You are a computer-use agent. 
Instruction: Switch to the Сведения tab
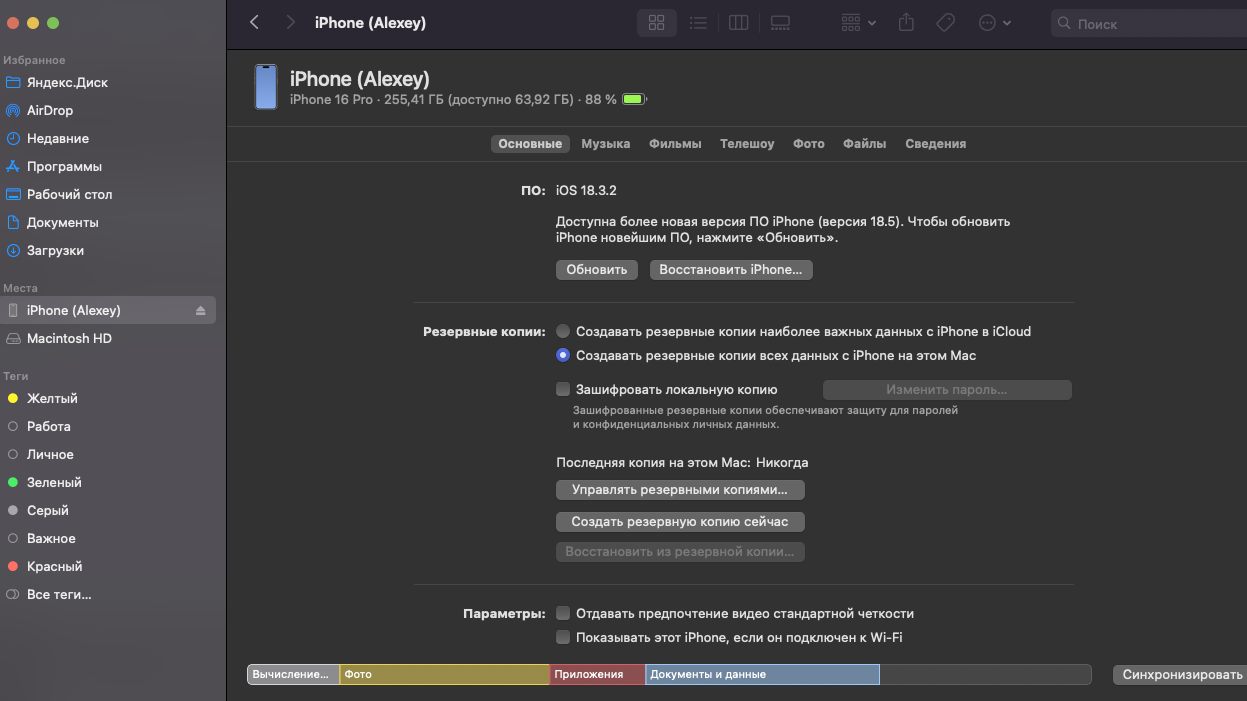click(x=936, y=144)
